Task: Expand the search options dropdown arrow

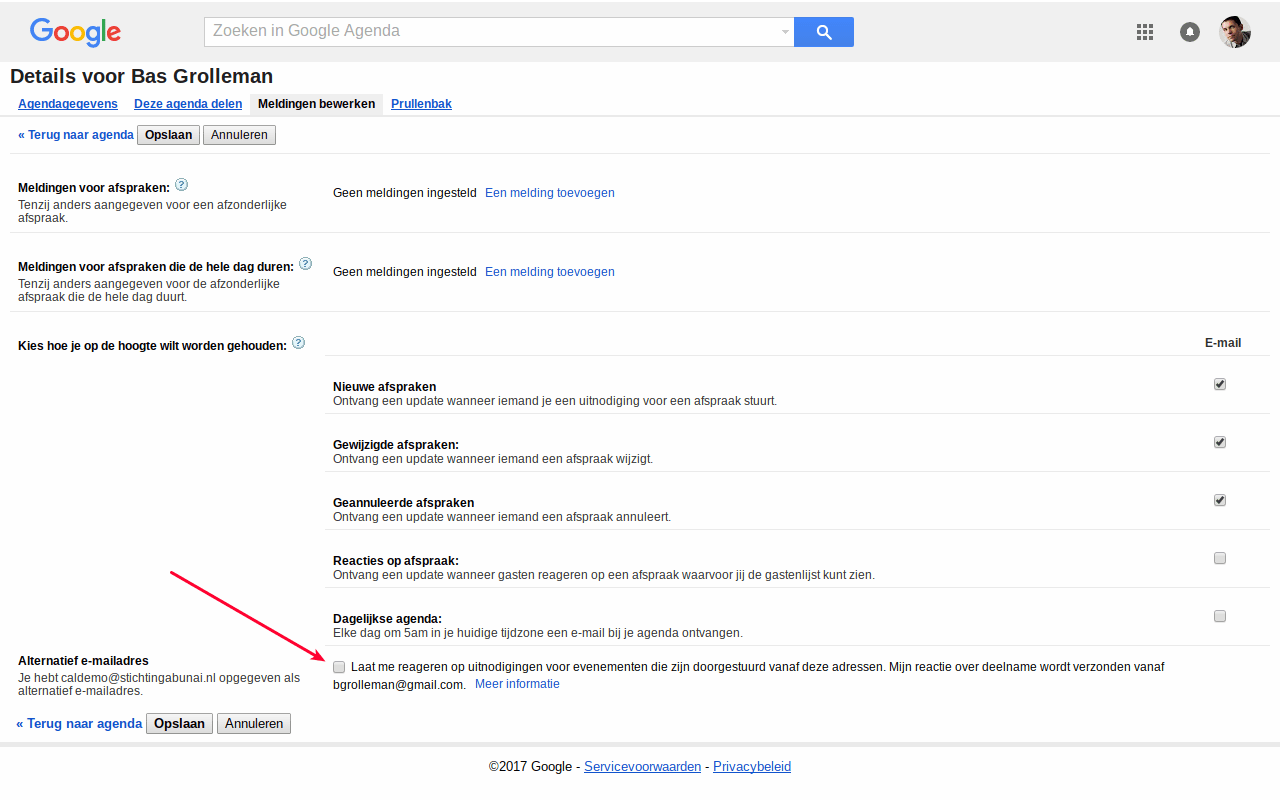Action: tap(785, 32)
